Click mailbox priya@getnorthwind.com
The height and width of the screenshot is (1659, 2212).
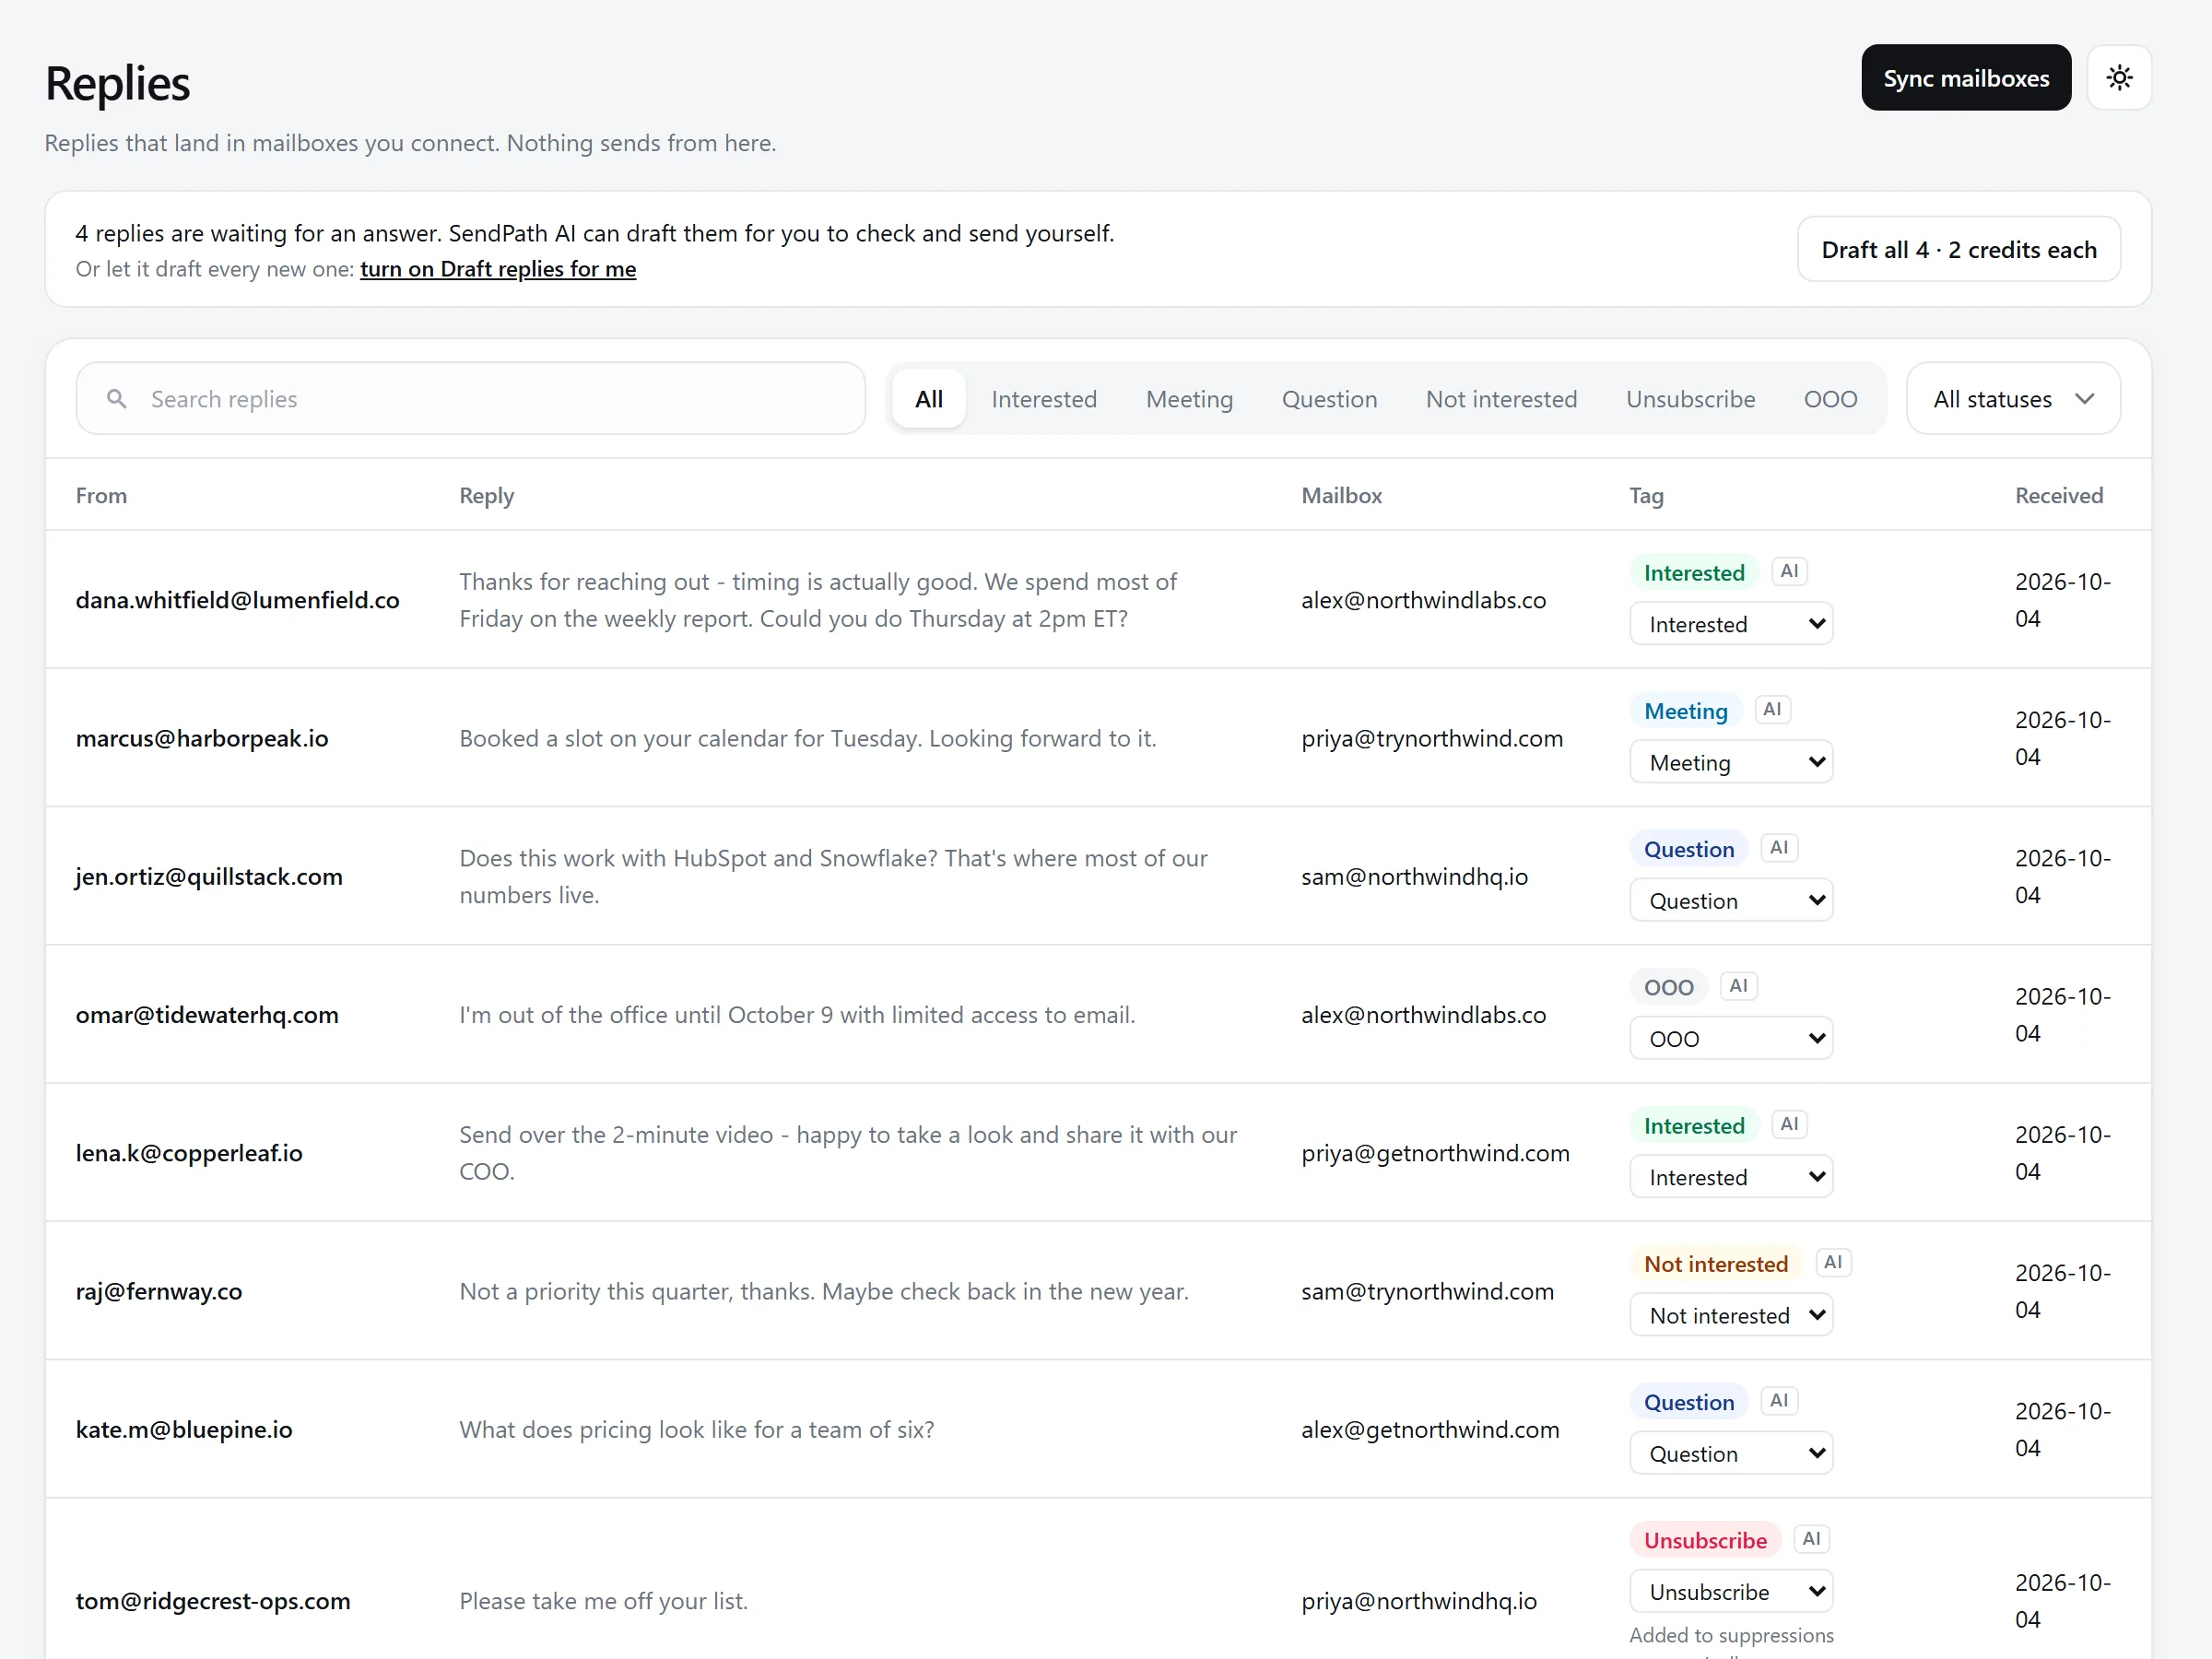[1435, 1153]
